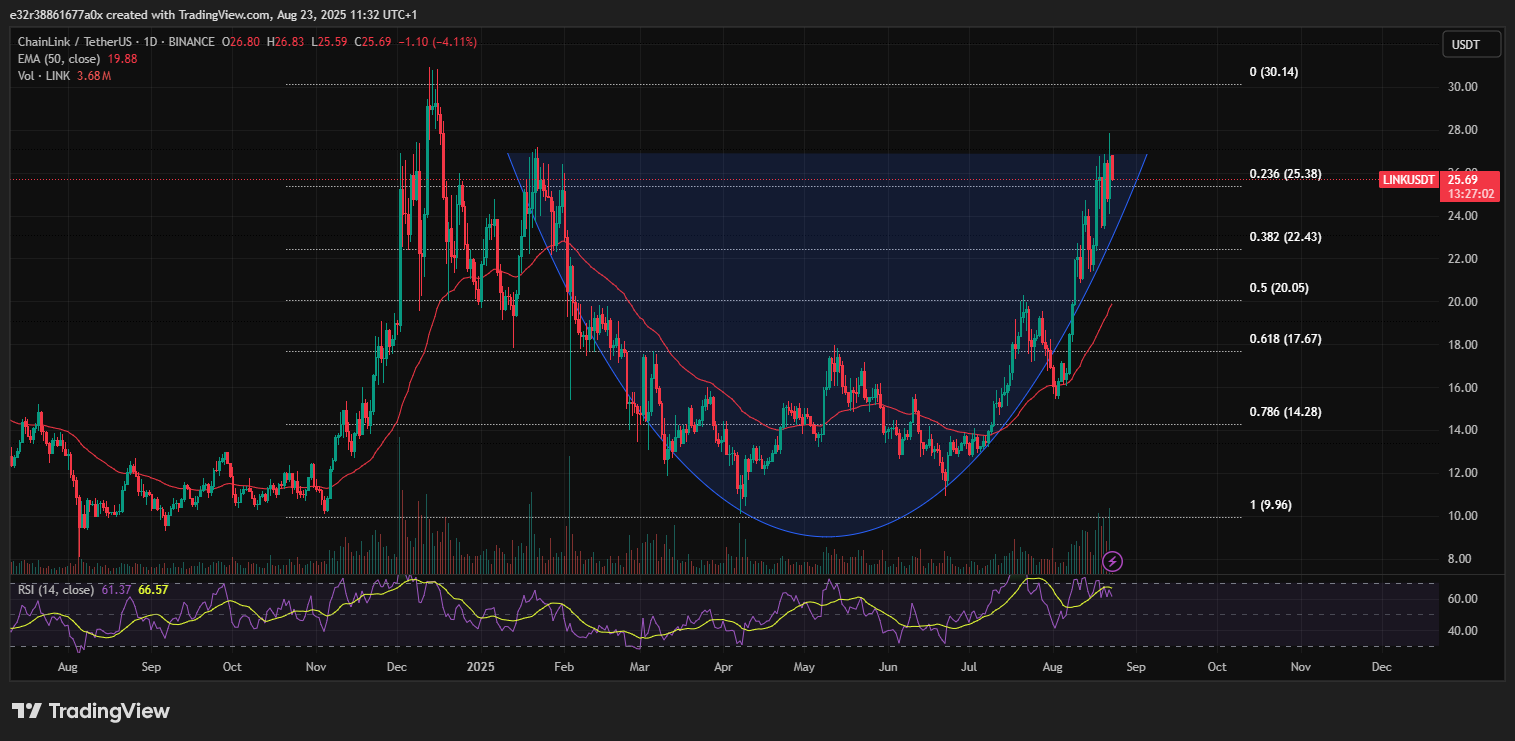Click the 28.00 price axis label
Screen dimensions: 1515x741
click(x=1464, y=130)
